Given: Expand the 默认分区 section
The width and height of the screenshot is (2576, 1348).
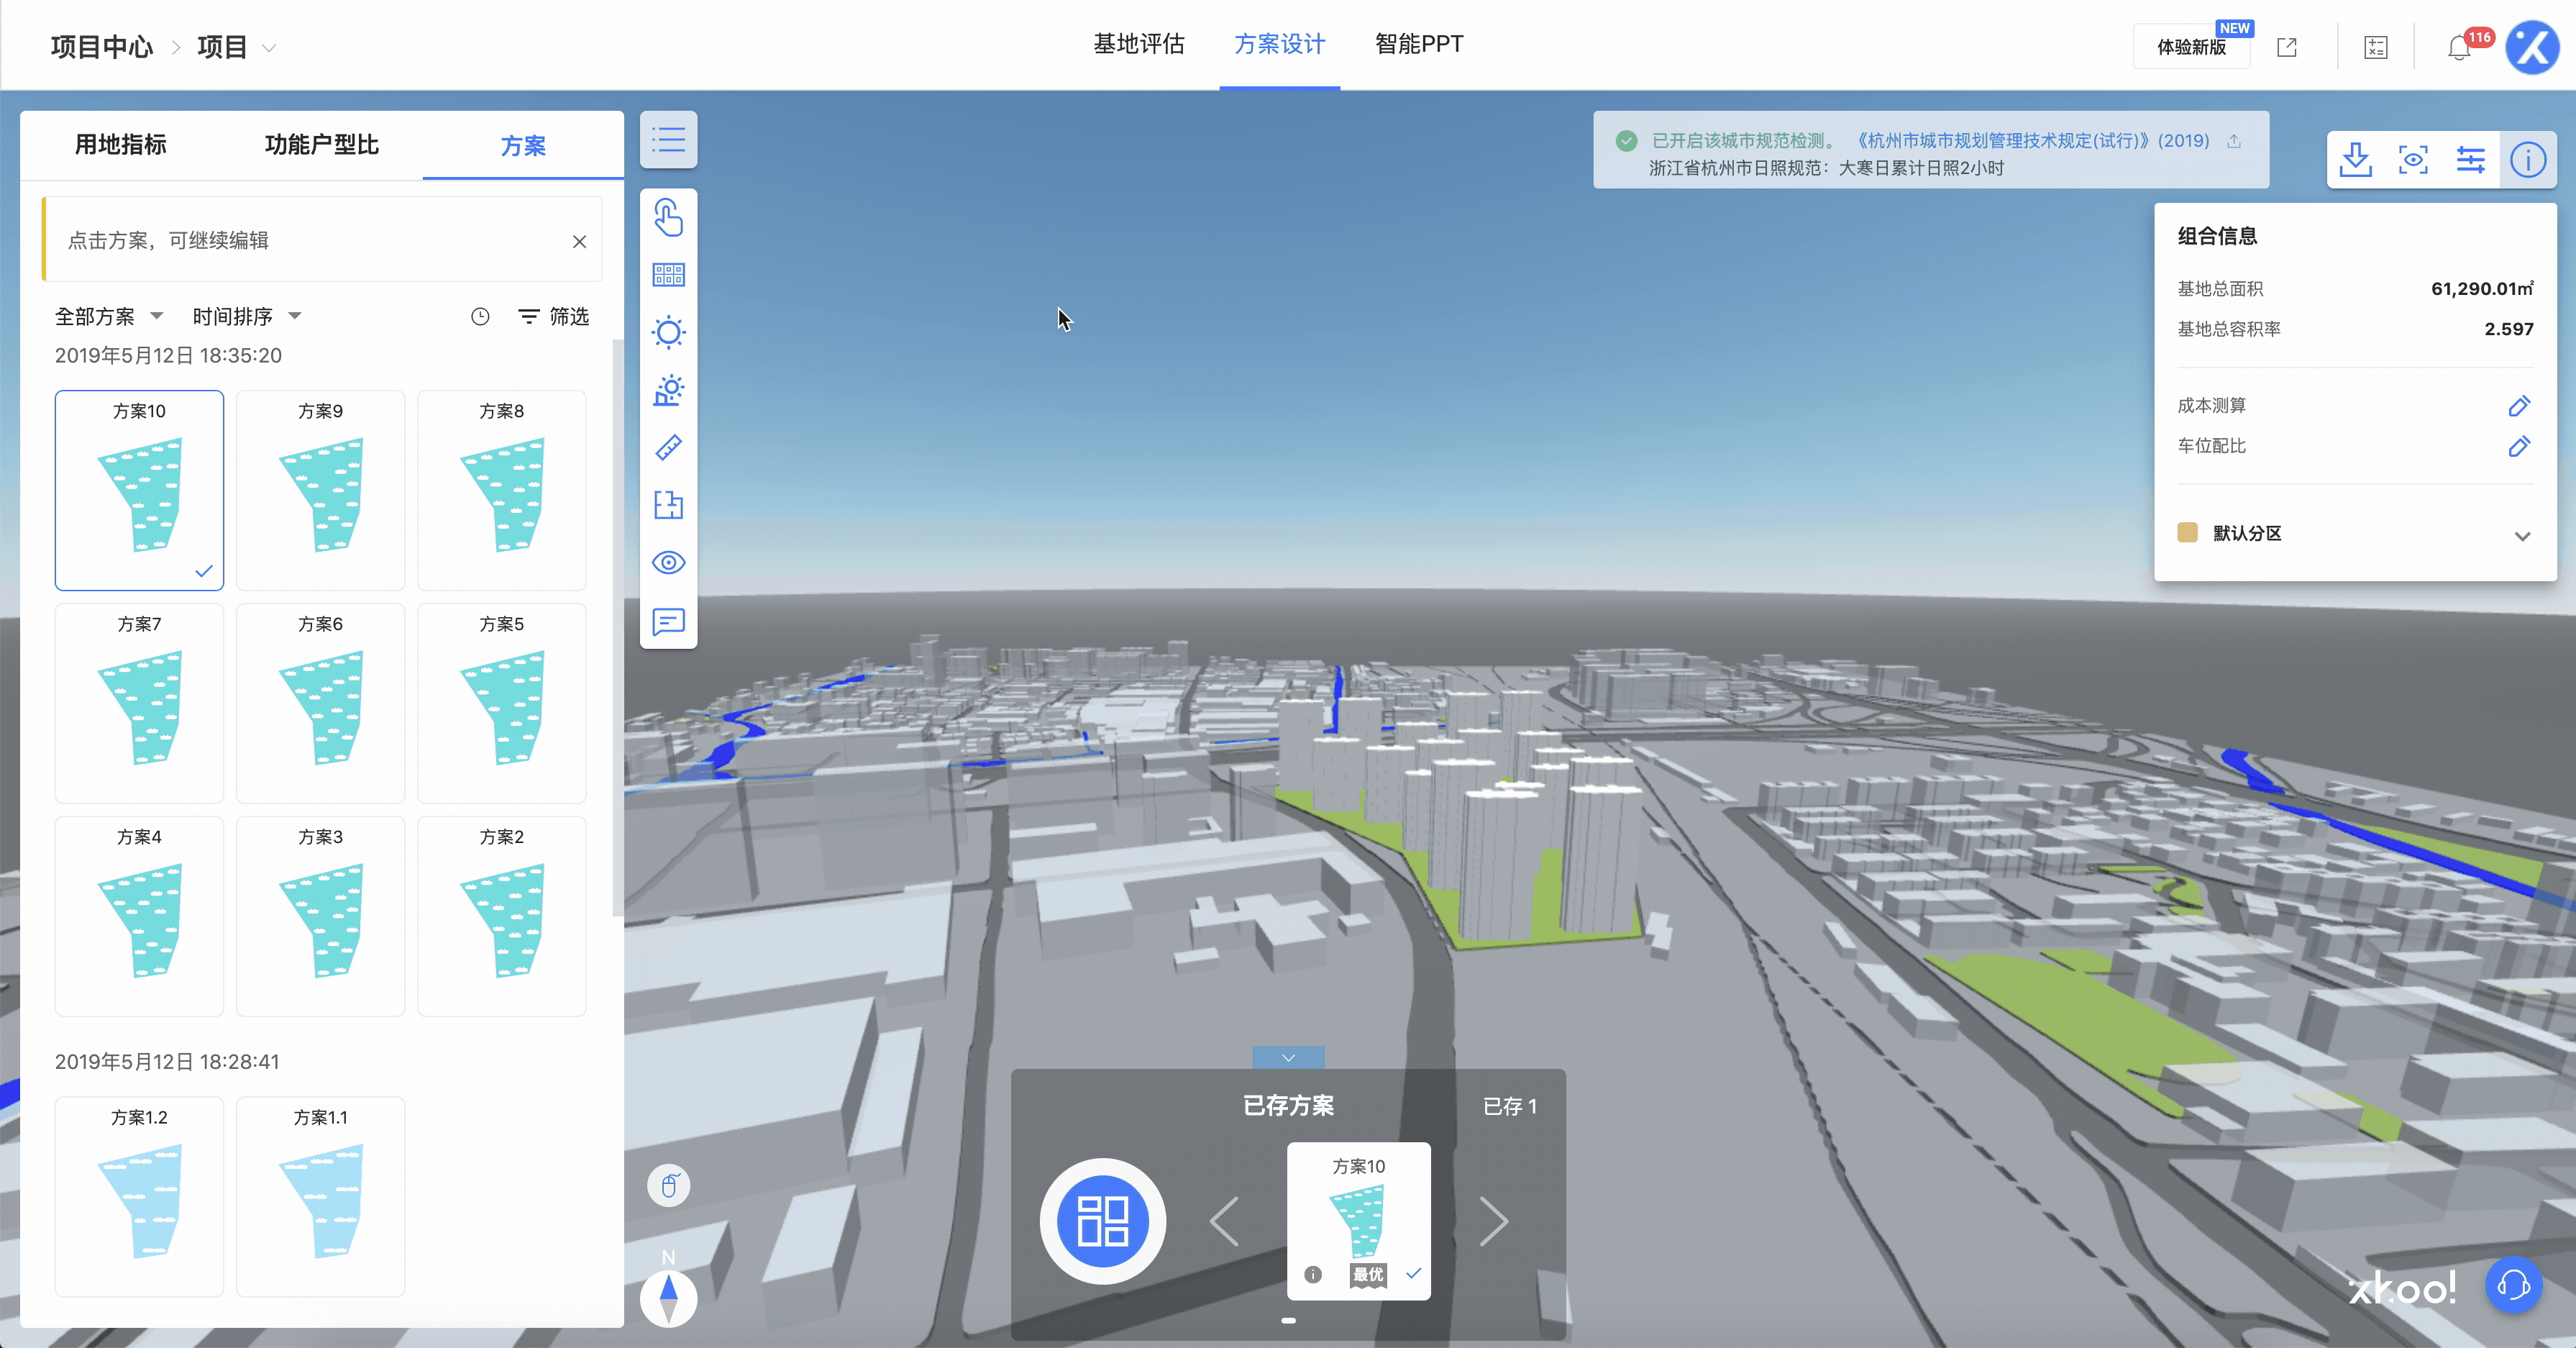Looking at the screenshot, I should 2522,535.
